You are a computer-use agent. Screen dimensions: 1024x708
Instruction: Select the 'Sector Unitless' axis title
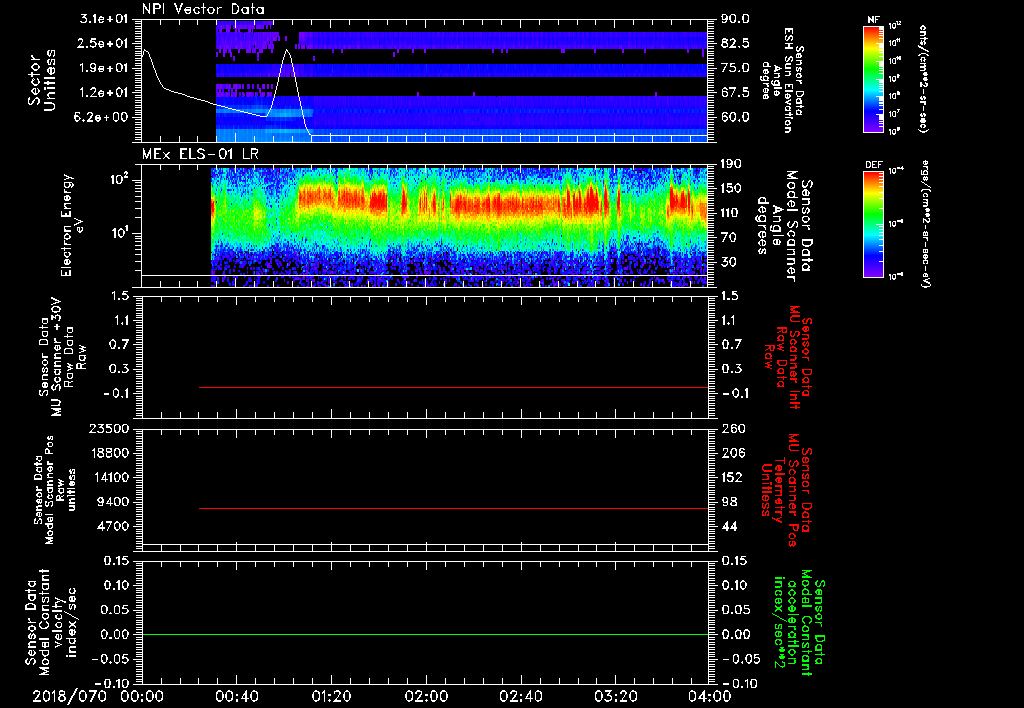coord(42,80)
